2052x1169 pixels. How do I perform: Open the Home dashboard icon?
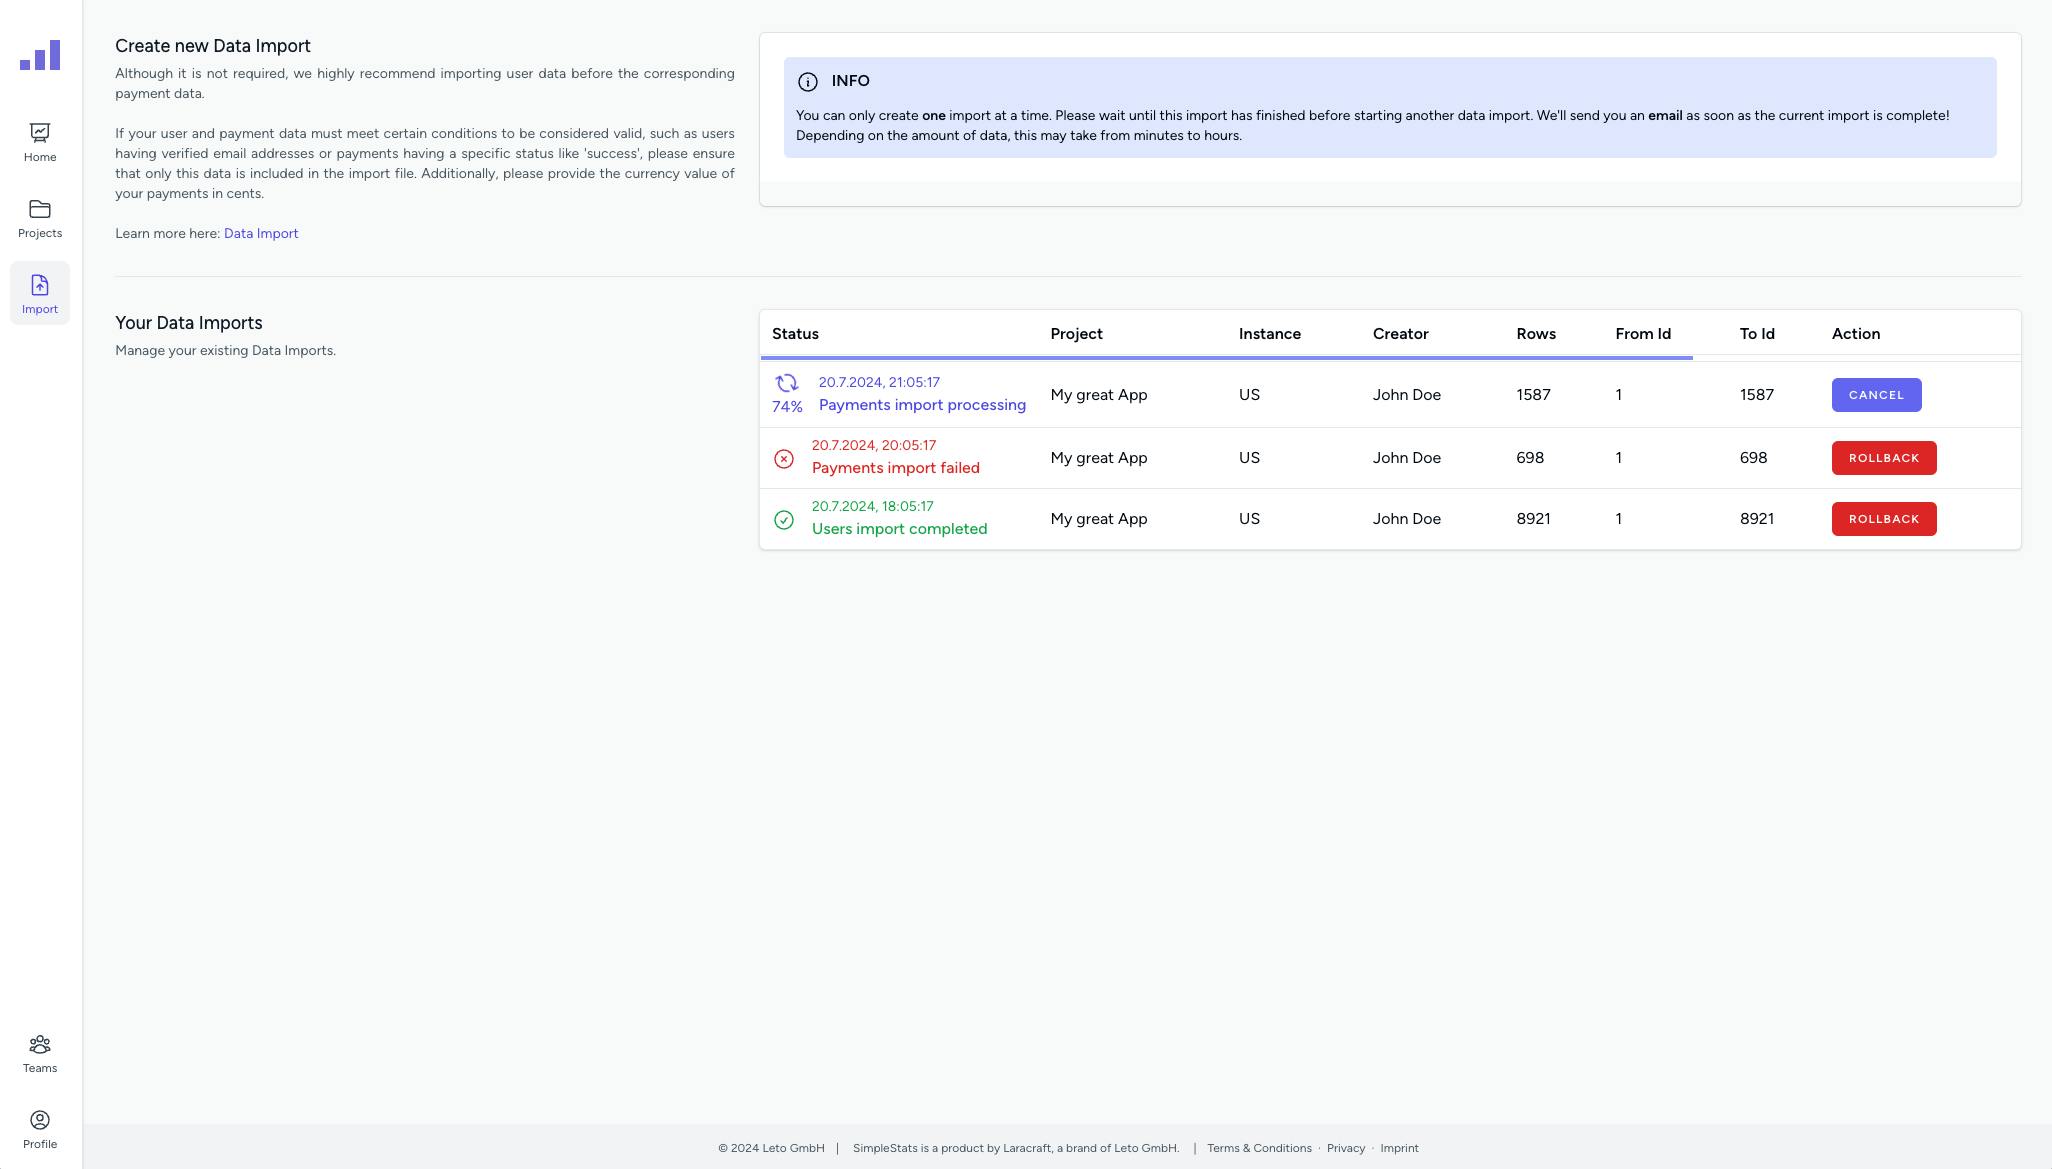pos(40,133)
